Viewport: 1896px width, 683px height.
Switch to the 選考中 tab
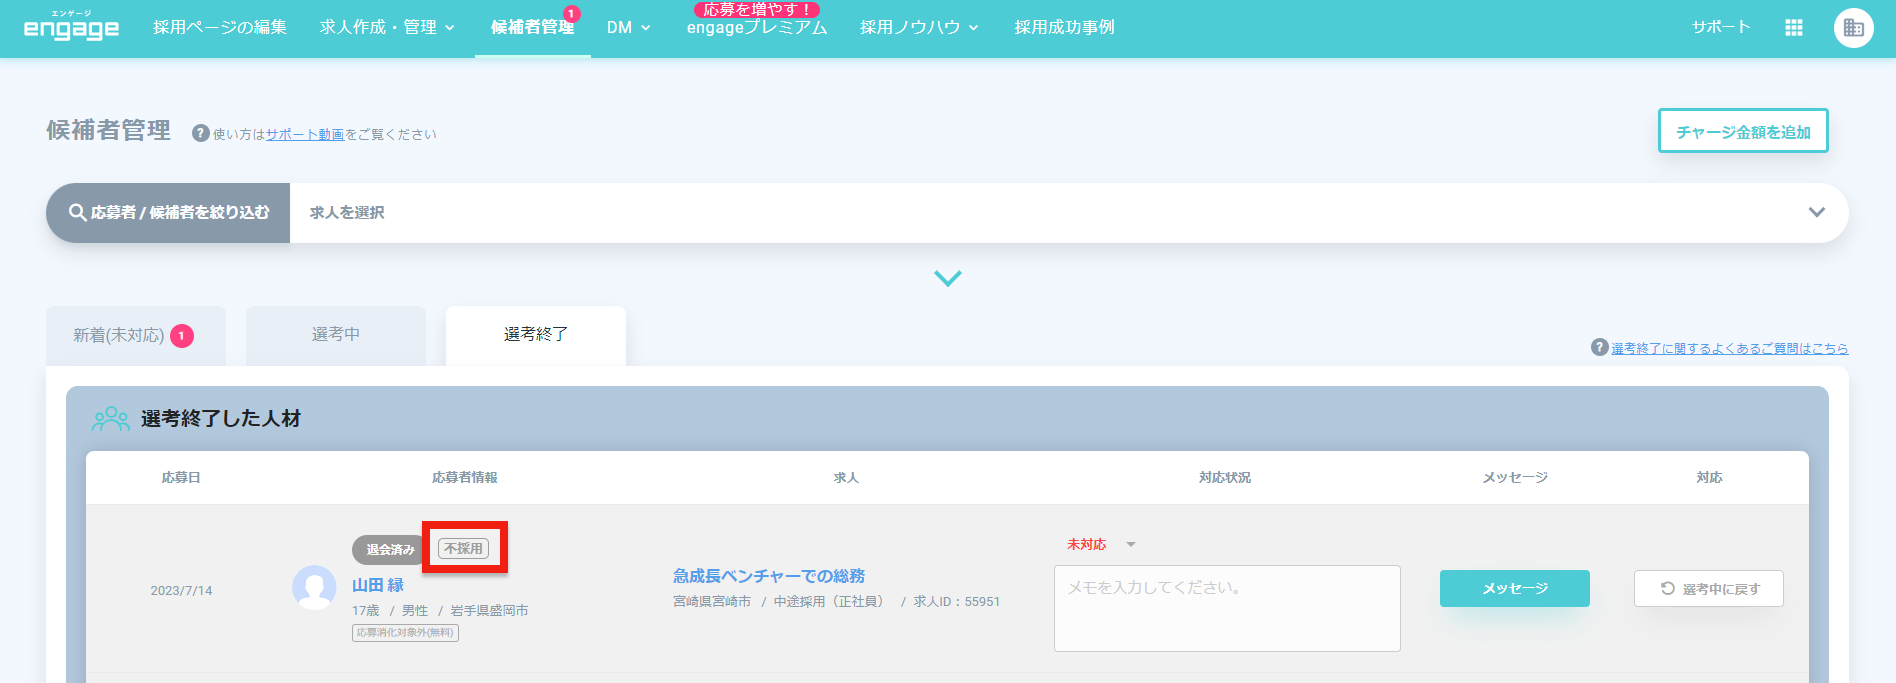pos(335,335)
